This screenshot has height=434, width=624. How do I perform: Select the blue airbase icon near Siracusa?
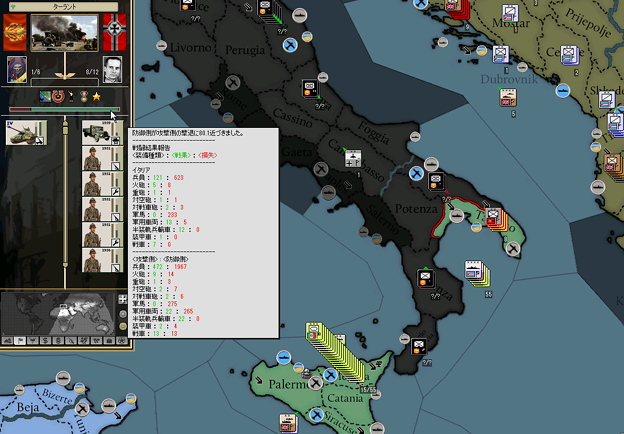[x=317, y=415]
